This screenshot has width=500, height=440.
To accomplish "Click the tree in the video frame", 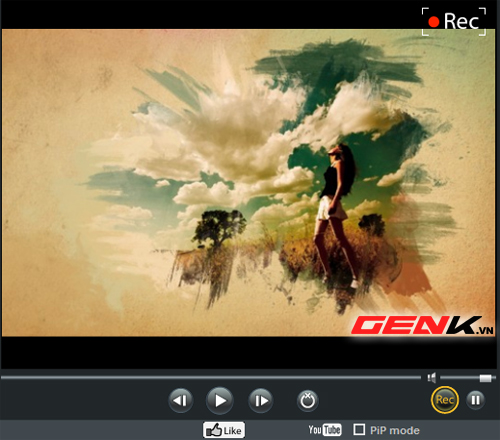I will click(x=219, y=228).
